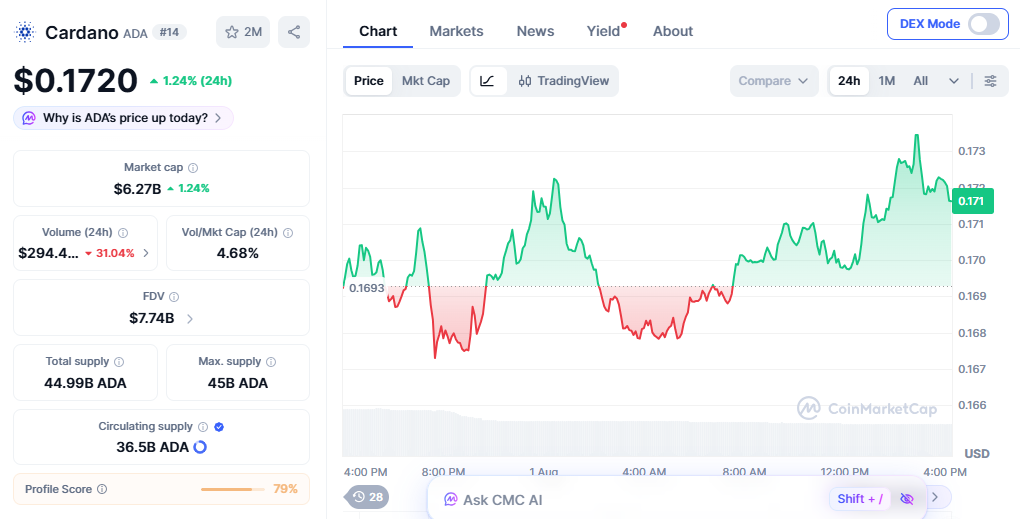The height and width of the screenshot is (519, 1020).
Task: Switch to the Markets tab
Action: (456, 31)
